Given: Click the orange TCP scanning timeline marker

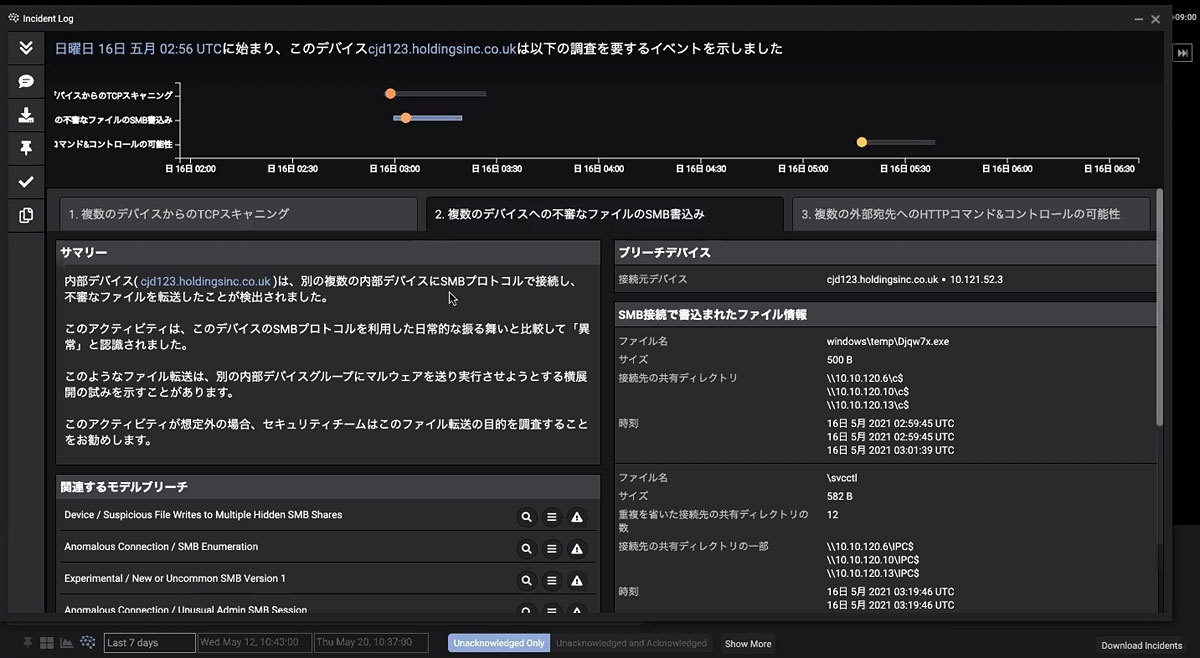Looking at the screenshot, I should click(x=391, y=94).
